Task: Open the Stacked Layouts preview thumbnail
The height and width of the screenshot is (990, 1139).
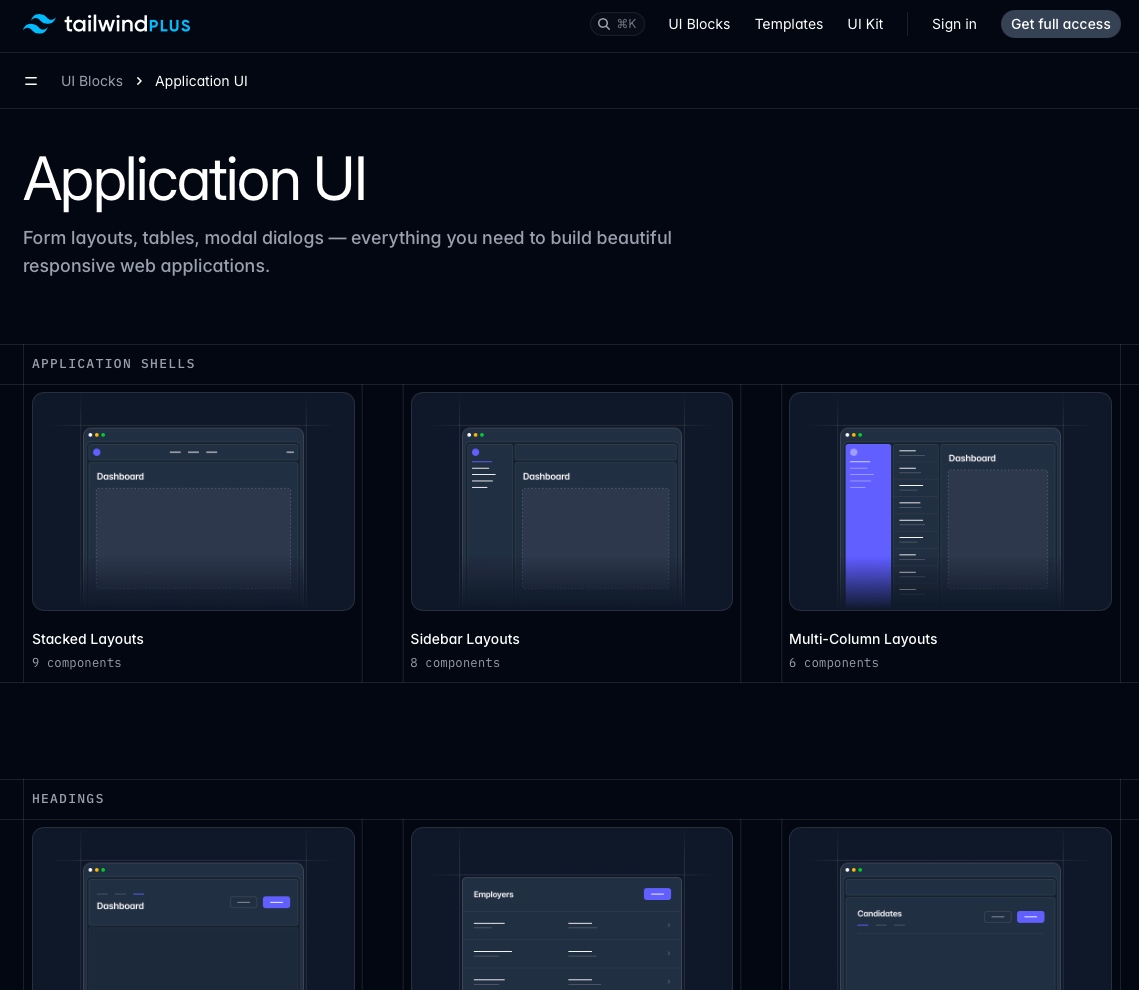Action: 193,501
